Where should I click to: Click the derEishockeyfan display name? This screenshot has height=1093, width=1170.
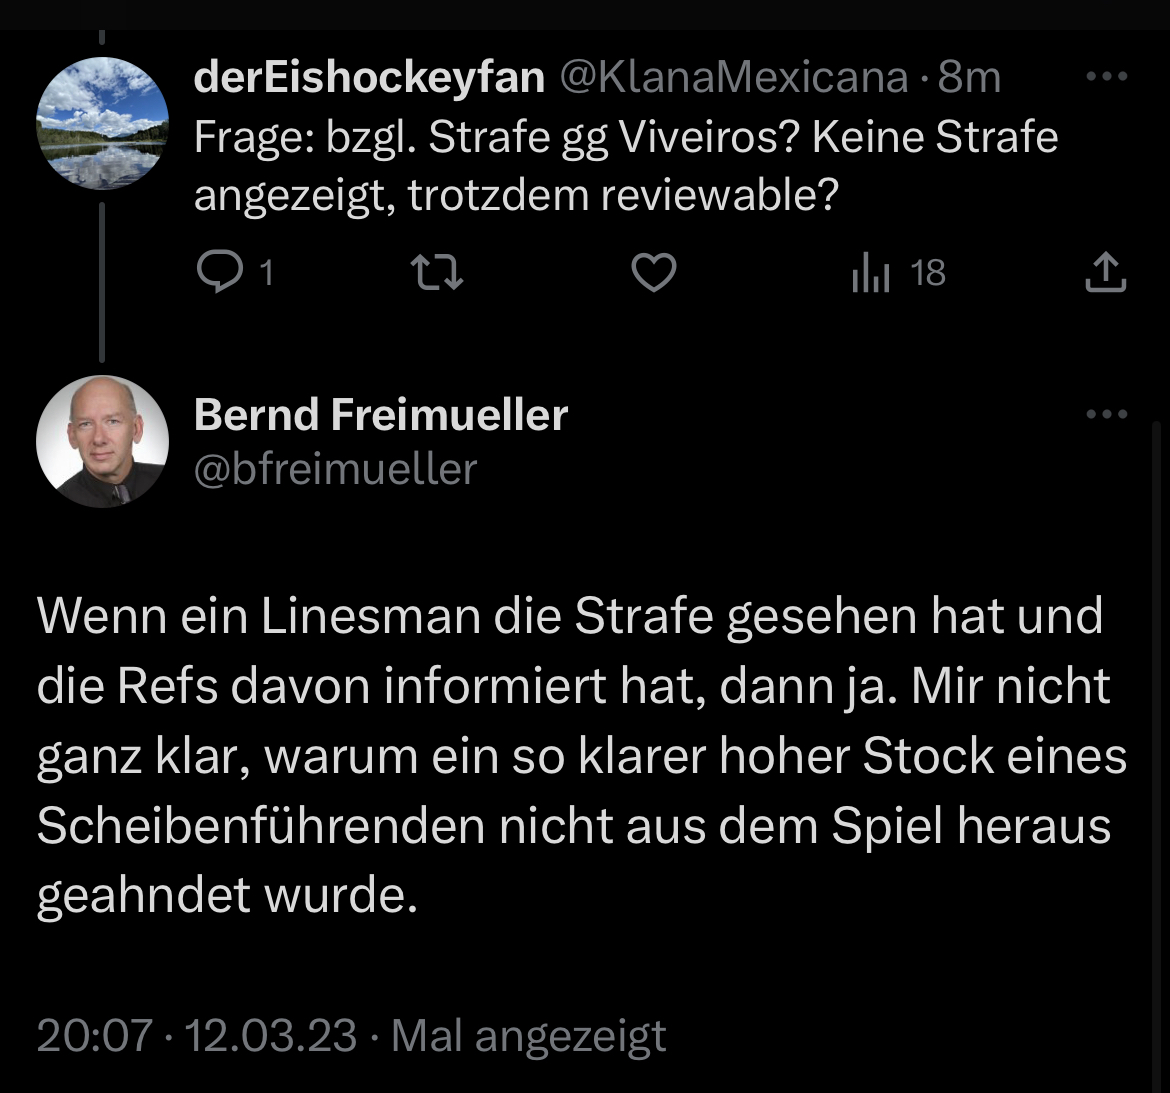click(369, 77)
